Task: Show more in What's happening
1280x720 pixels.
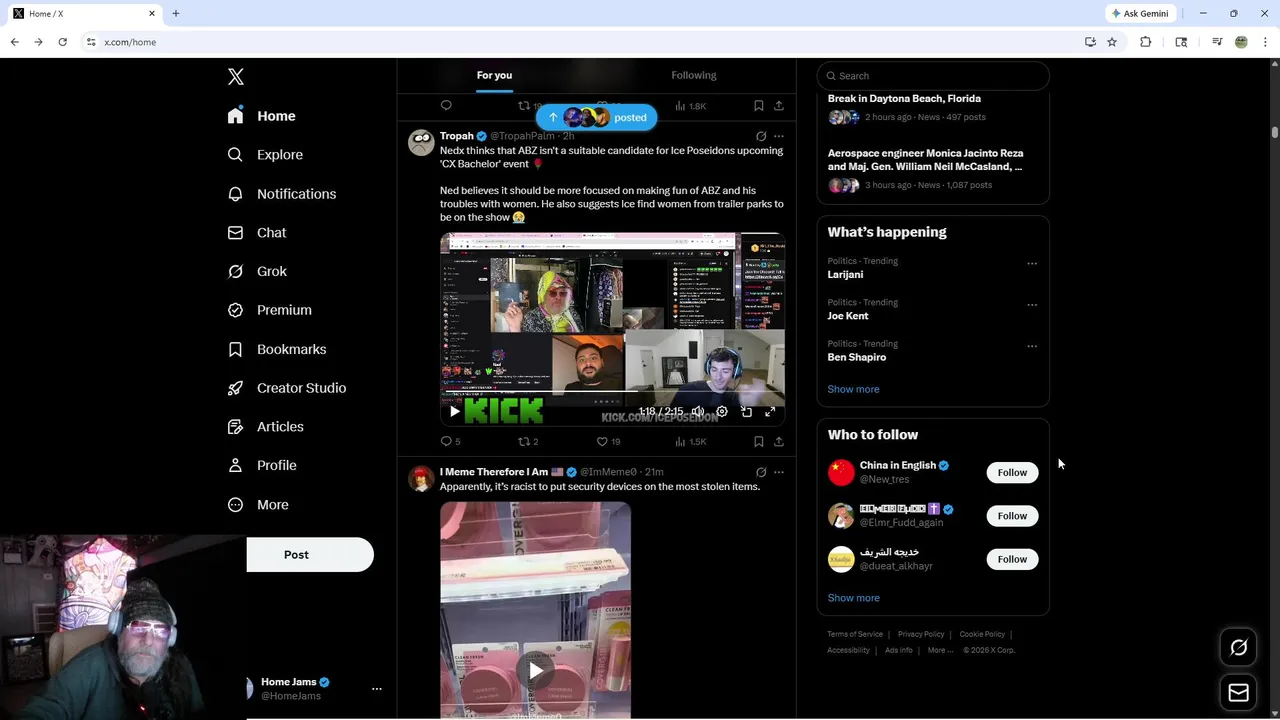Action: click(x=853, y=389)
